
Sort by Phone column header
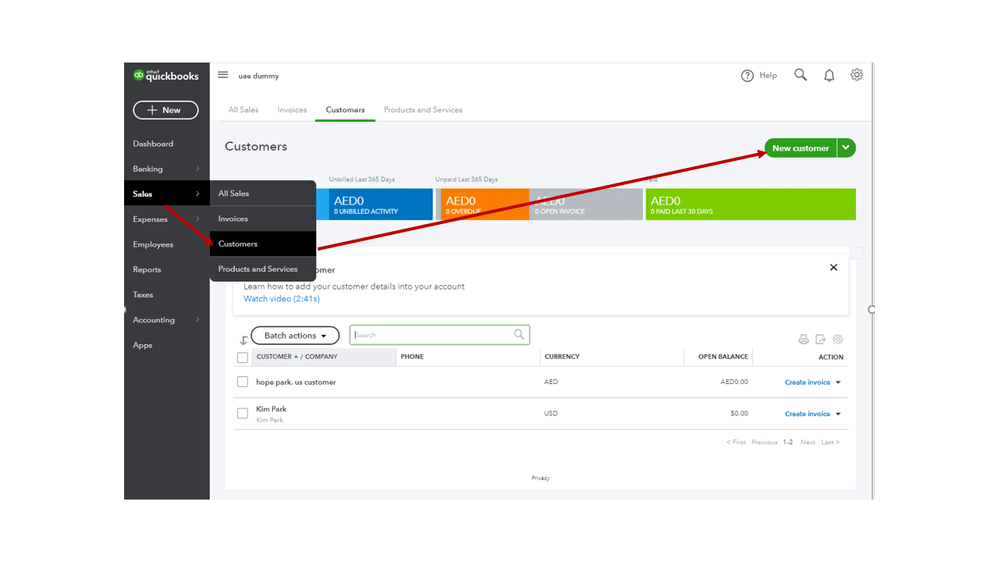click(x=412, y=357)
